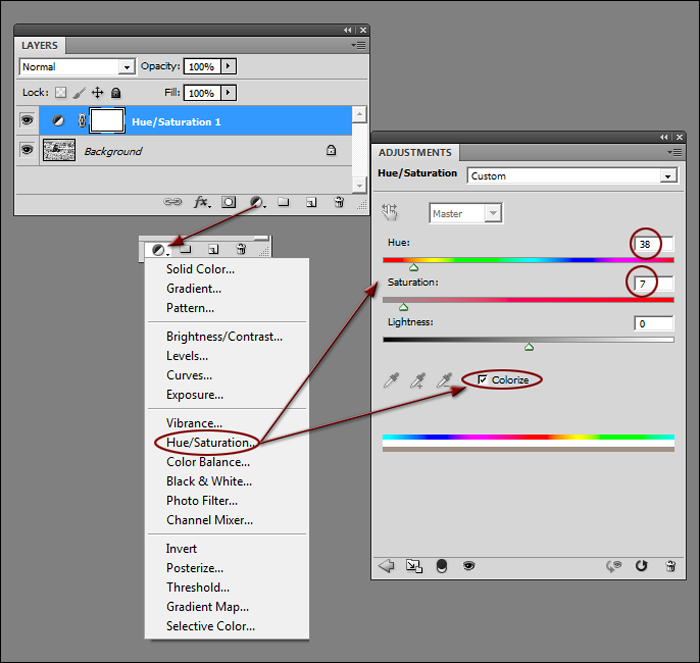Open Fill slider arrow
This screenshot has height=663, width=700.
228,93
